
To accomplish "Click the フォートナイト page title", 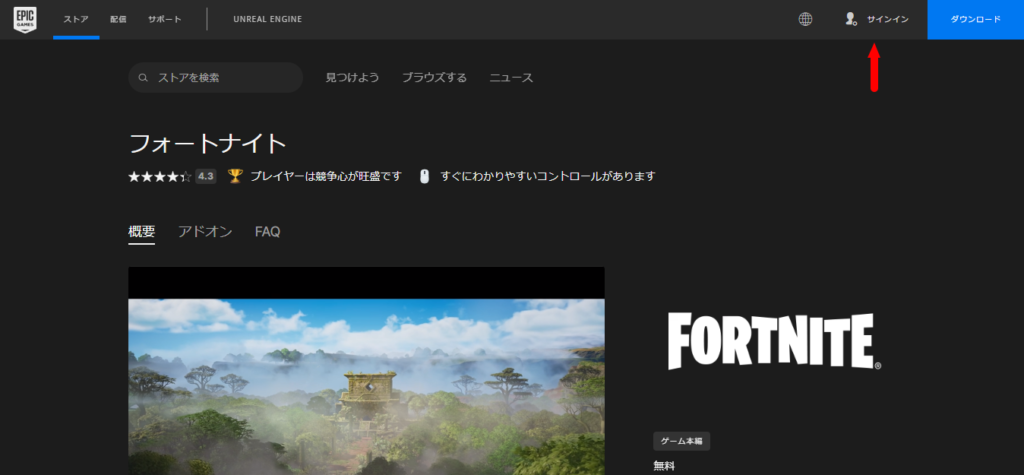I will coord(208,143).
